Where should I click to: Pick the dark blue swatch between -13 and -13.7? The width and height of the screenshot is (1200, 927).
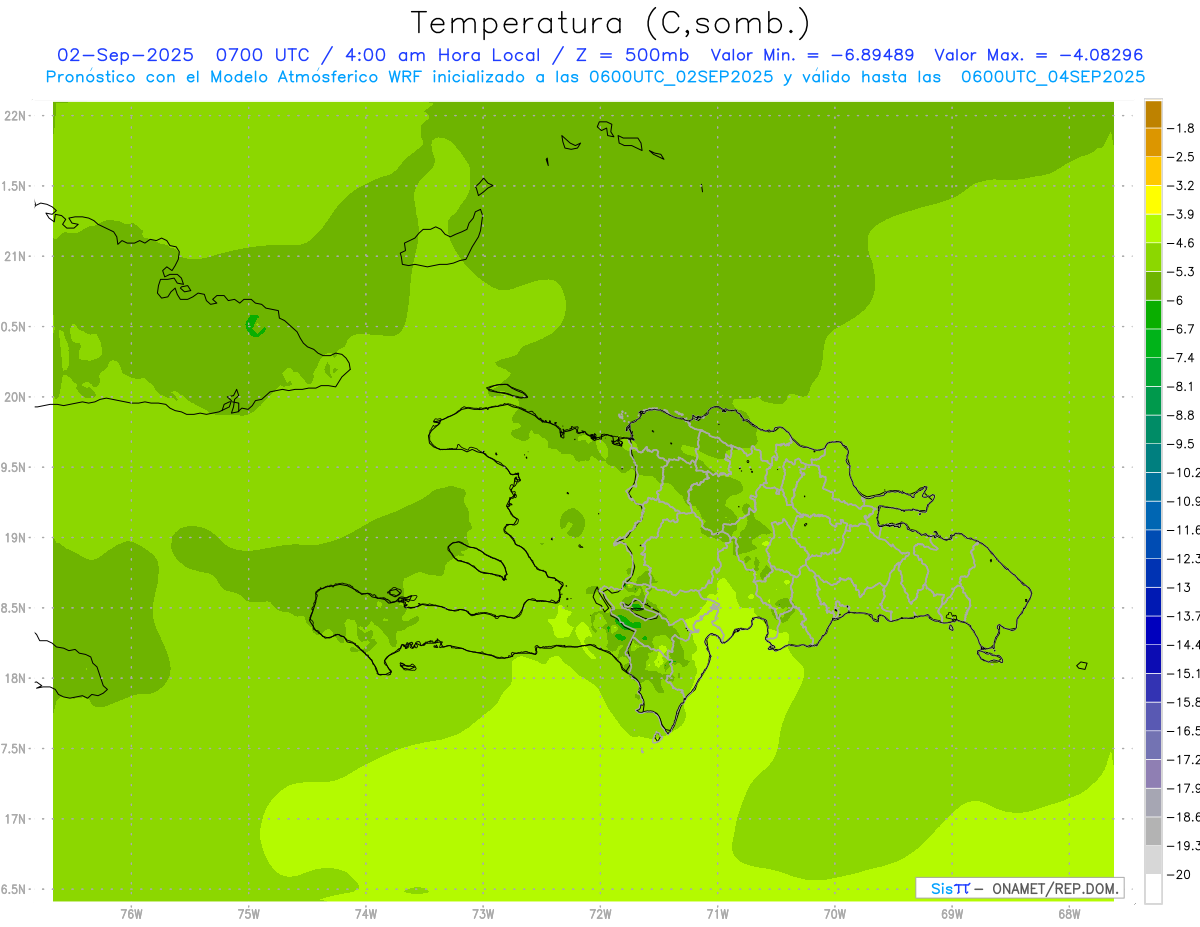tap(1153, 602)
